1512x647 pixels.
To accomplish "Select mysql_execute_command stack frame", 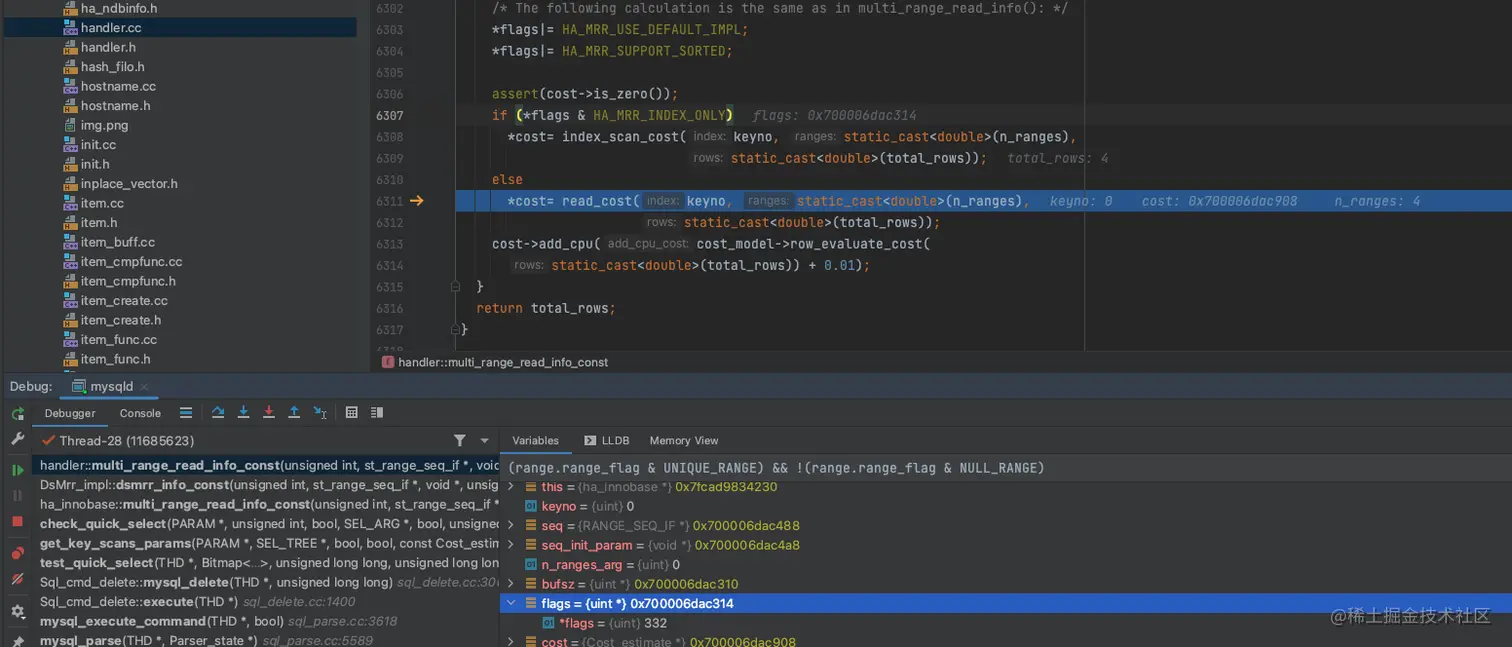I will [x=266, y=621].
